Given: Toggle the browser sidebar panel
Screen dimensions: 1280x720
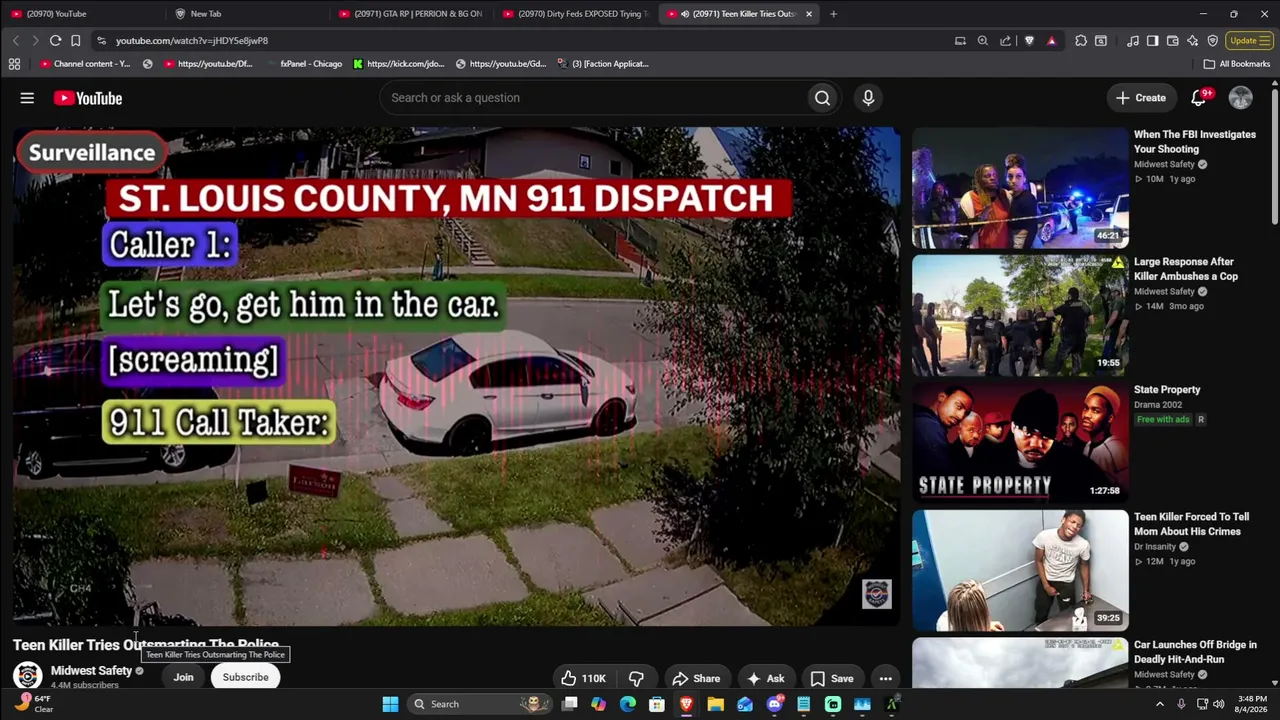Looking at the screenshot, I should coord(1152,41).
